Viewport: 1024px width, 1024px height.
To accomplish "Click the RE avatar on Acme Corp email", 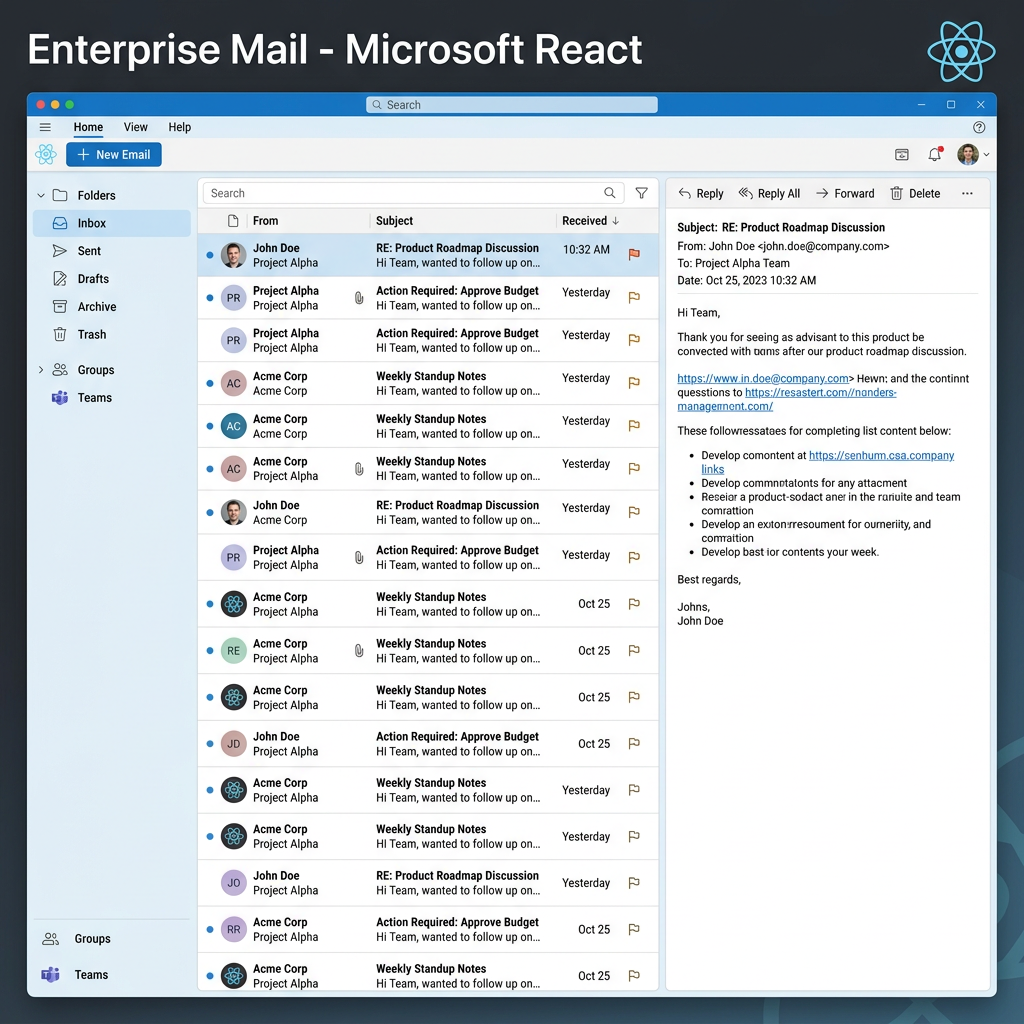I will (233, 650).
